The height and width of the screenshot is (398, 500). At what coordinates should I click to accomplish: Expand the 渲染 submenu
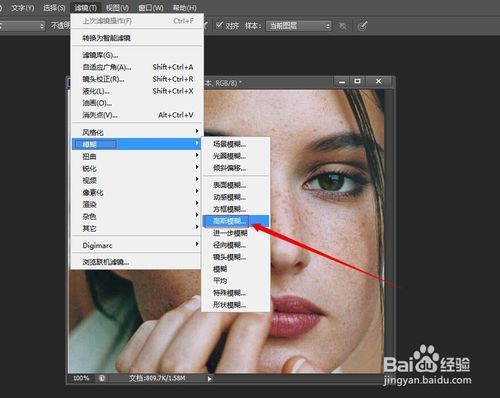(136, 204)
